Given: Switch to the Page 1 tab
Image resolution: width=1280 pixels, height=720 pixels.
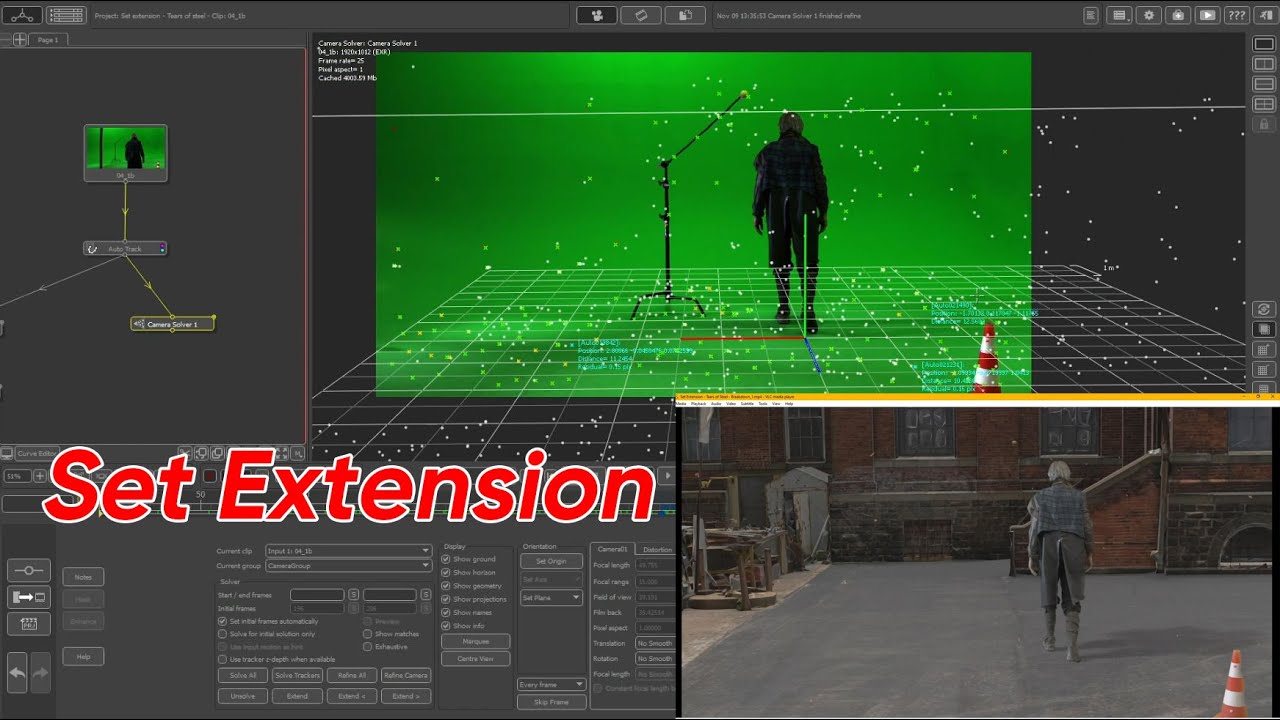Looking at the screenshot, I should click(x=46, y=40).
